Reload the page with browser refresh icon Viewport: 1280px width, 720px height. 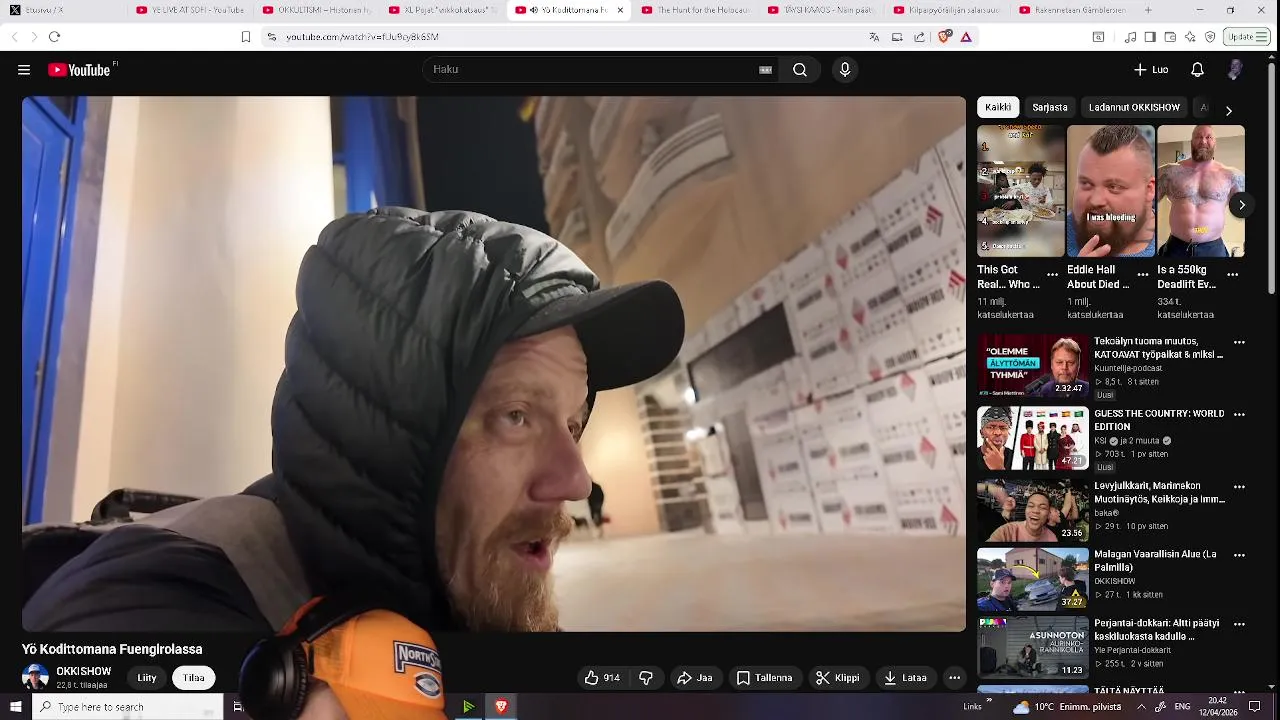pos(54,37)
